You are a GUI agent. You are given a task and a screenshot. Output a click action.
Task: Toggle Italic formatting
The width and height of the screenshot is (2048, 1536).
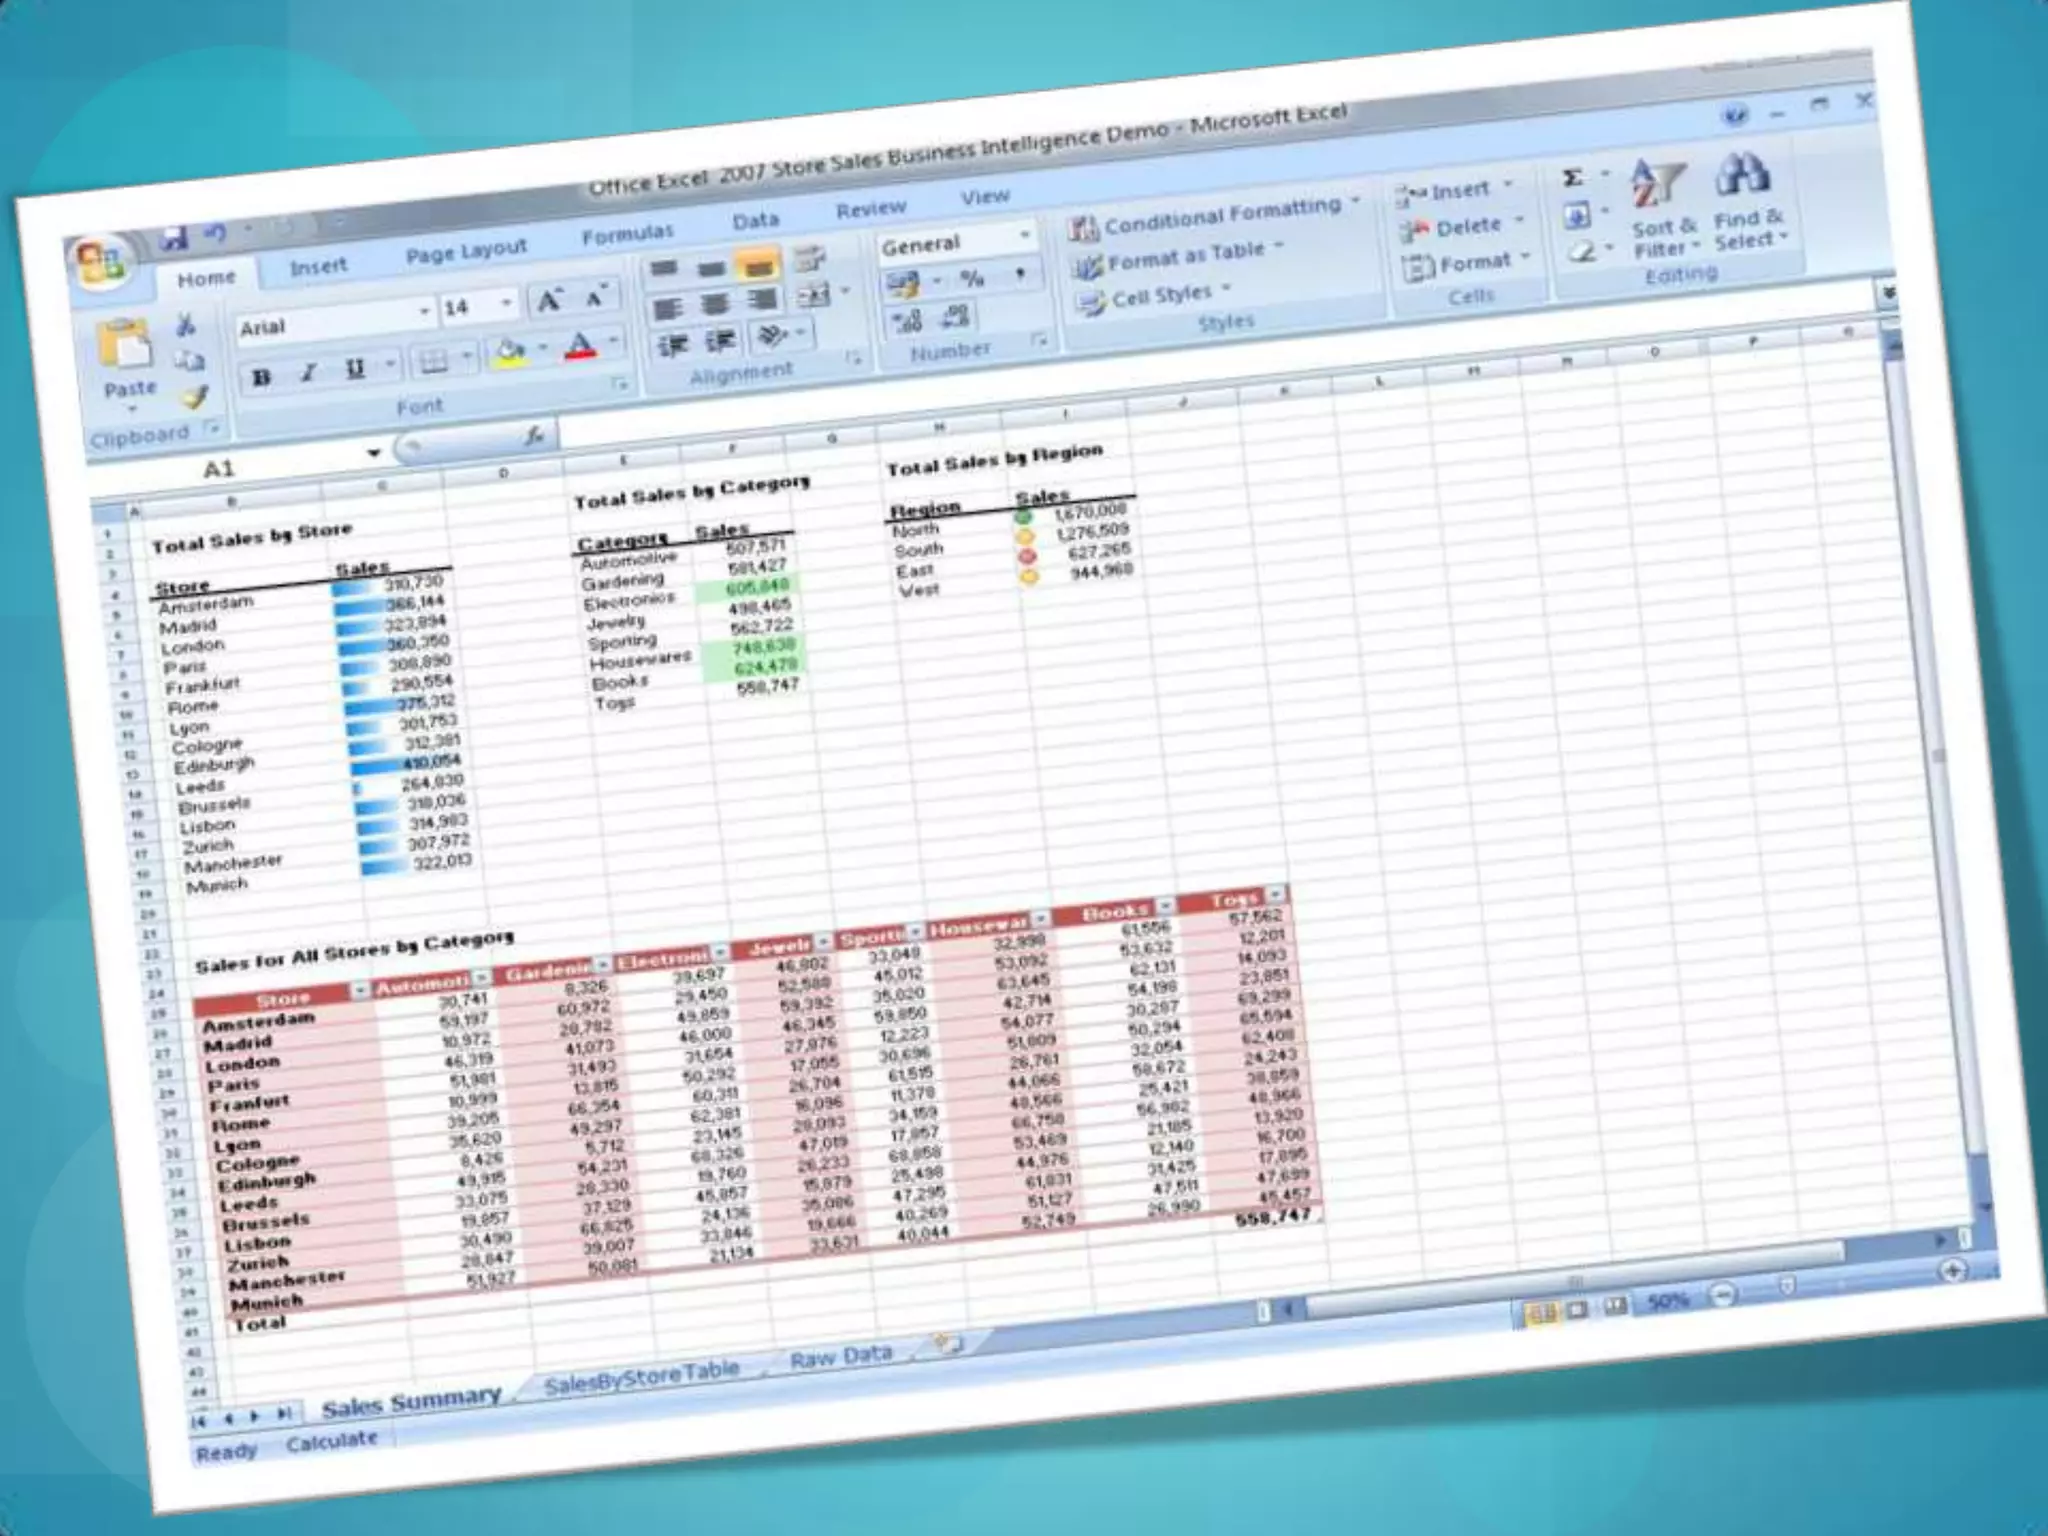tap(308, 373)
